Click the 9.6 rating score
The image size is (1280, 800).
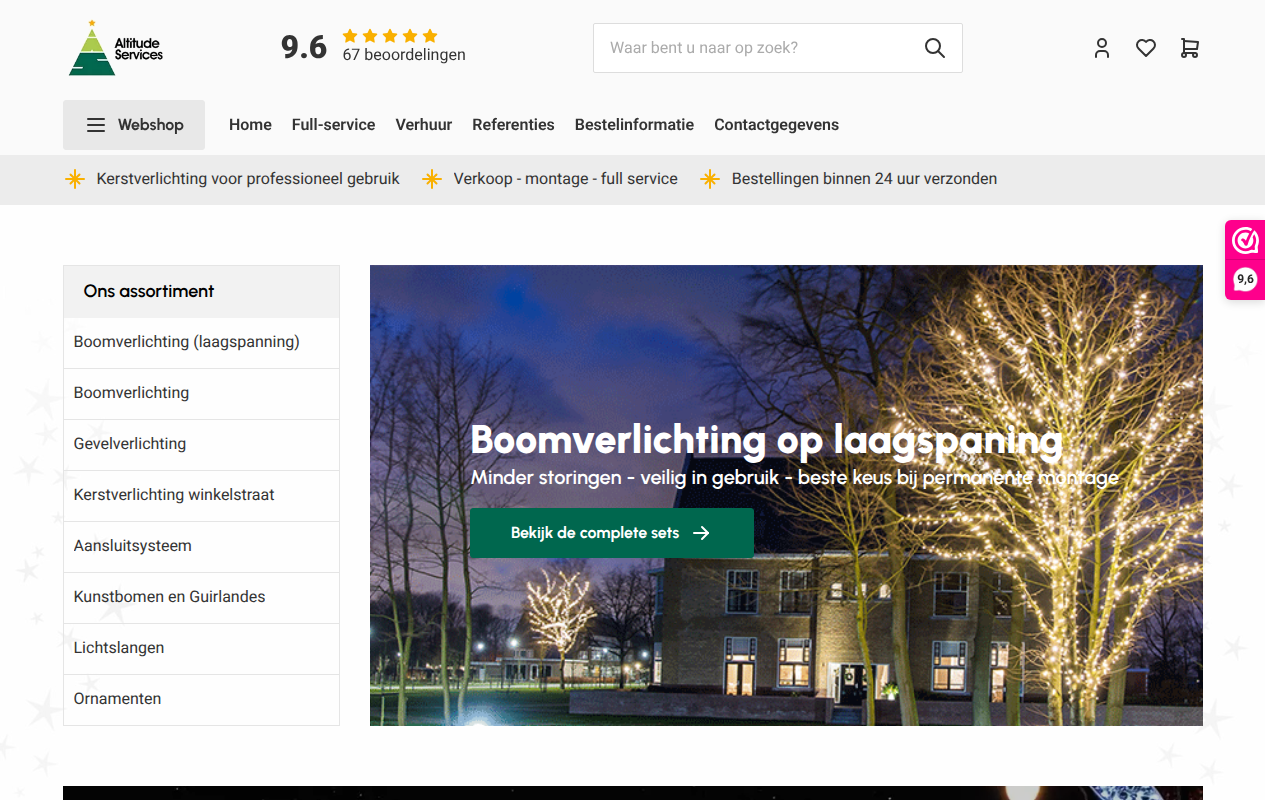[x=304, y=47]
